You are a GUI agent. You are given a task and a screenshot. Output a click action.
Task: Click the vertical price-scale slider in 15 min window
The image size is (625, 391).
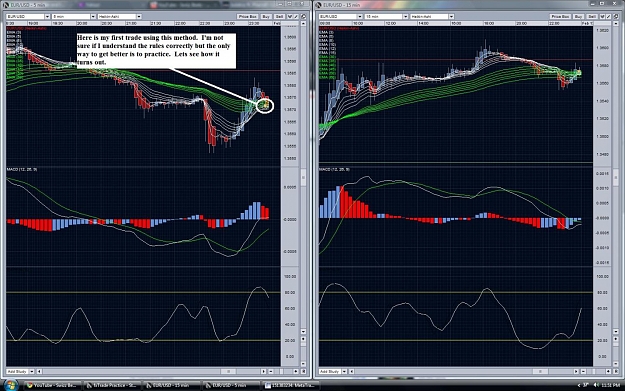tap(616, 177)
